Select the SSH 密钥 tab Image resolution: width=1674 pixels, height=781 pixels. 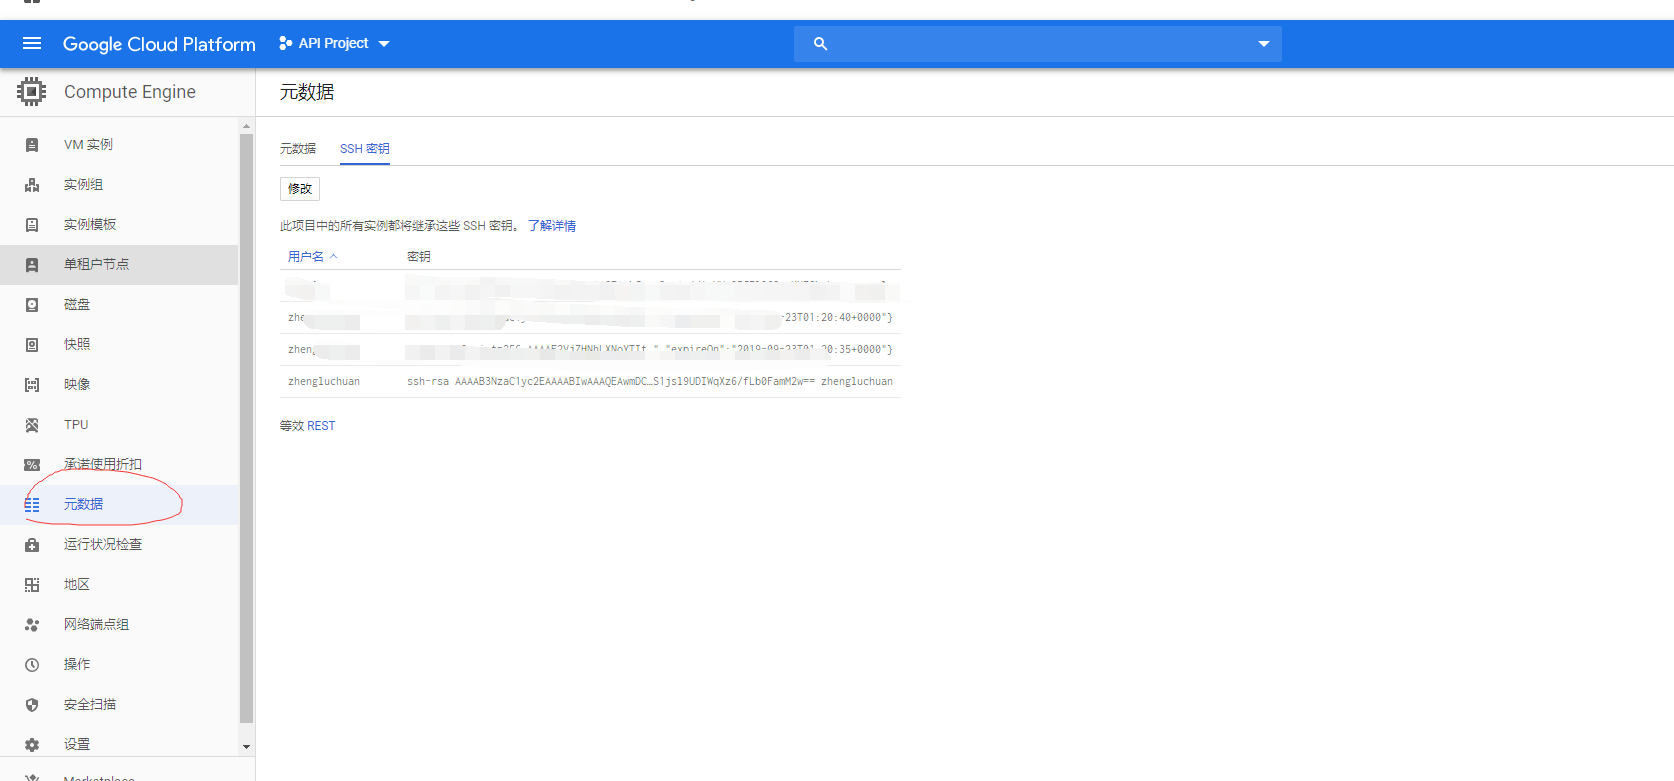pos(364,149)
